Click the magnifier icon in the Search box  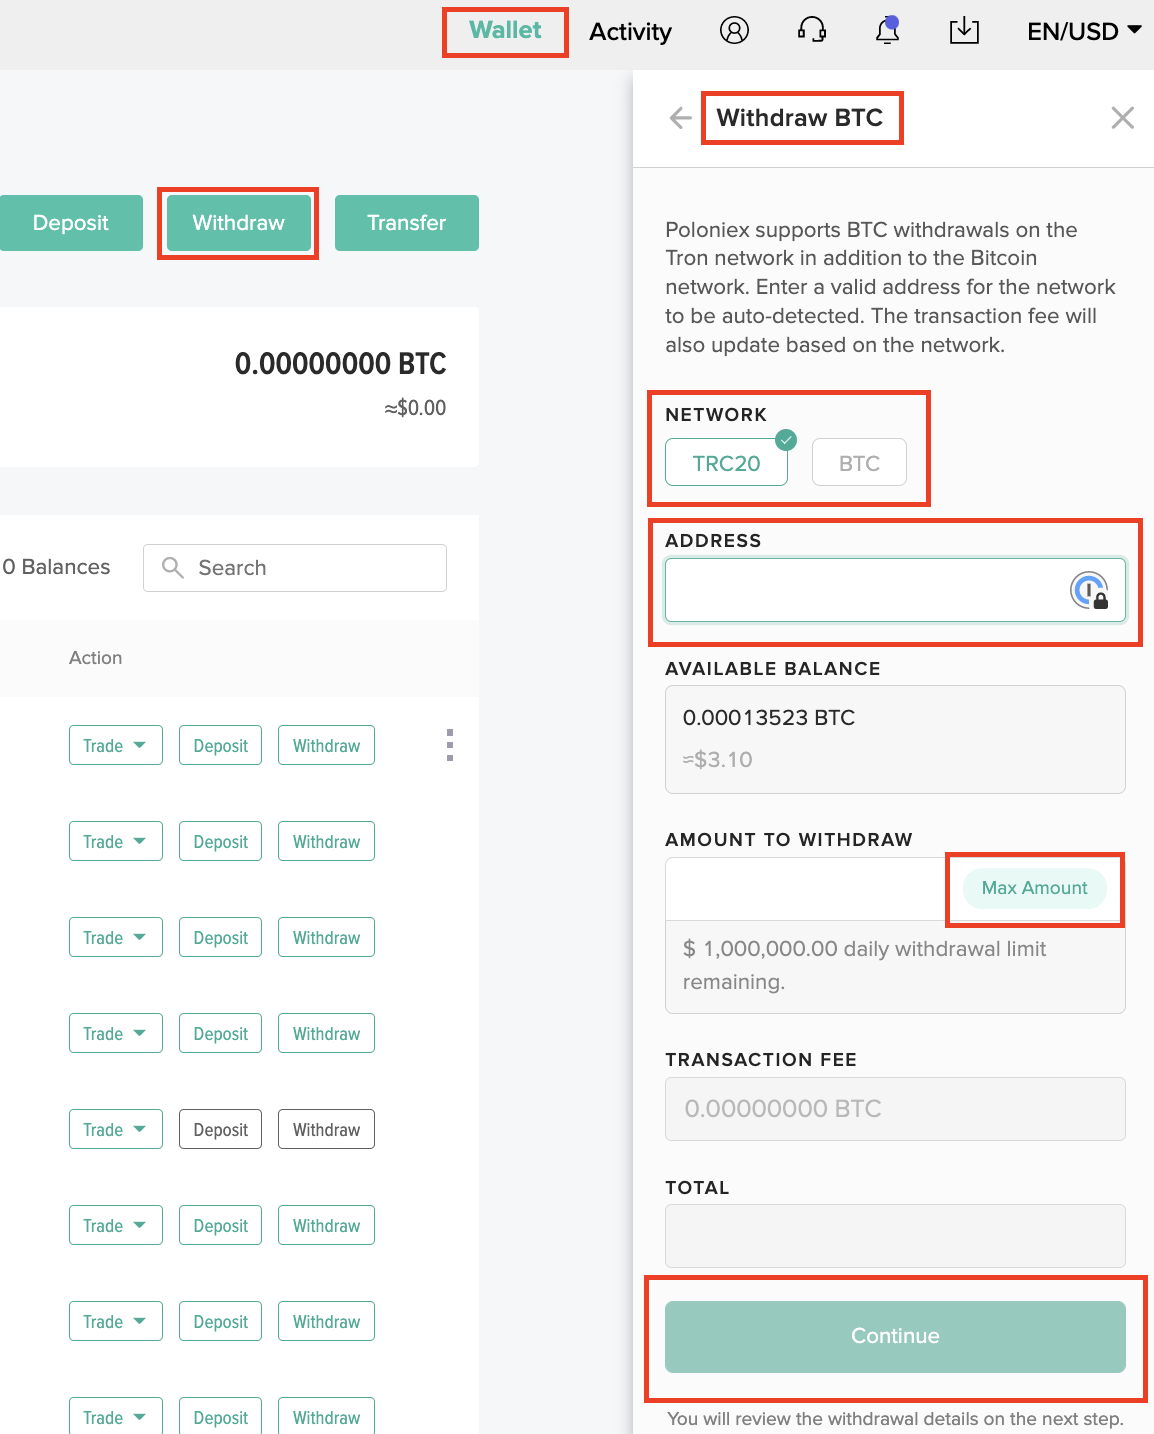tap(173, 567)
